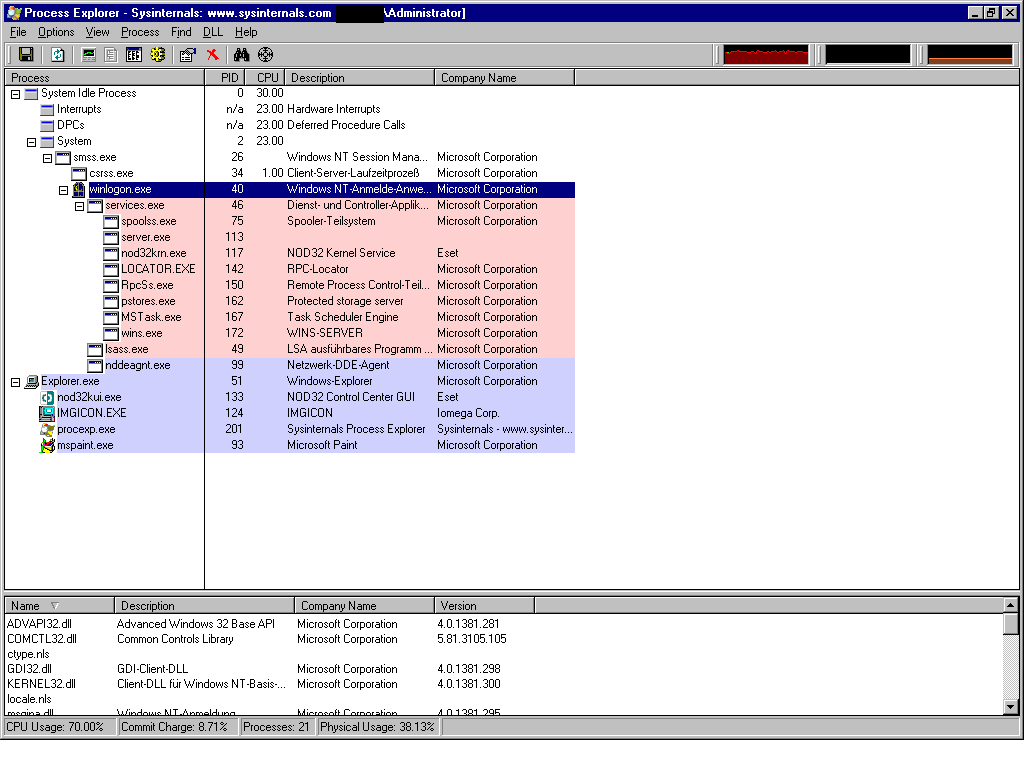Select the pstores.exe process row
The image size is (1024, 768).
click(x=290, y=301)
